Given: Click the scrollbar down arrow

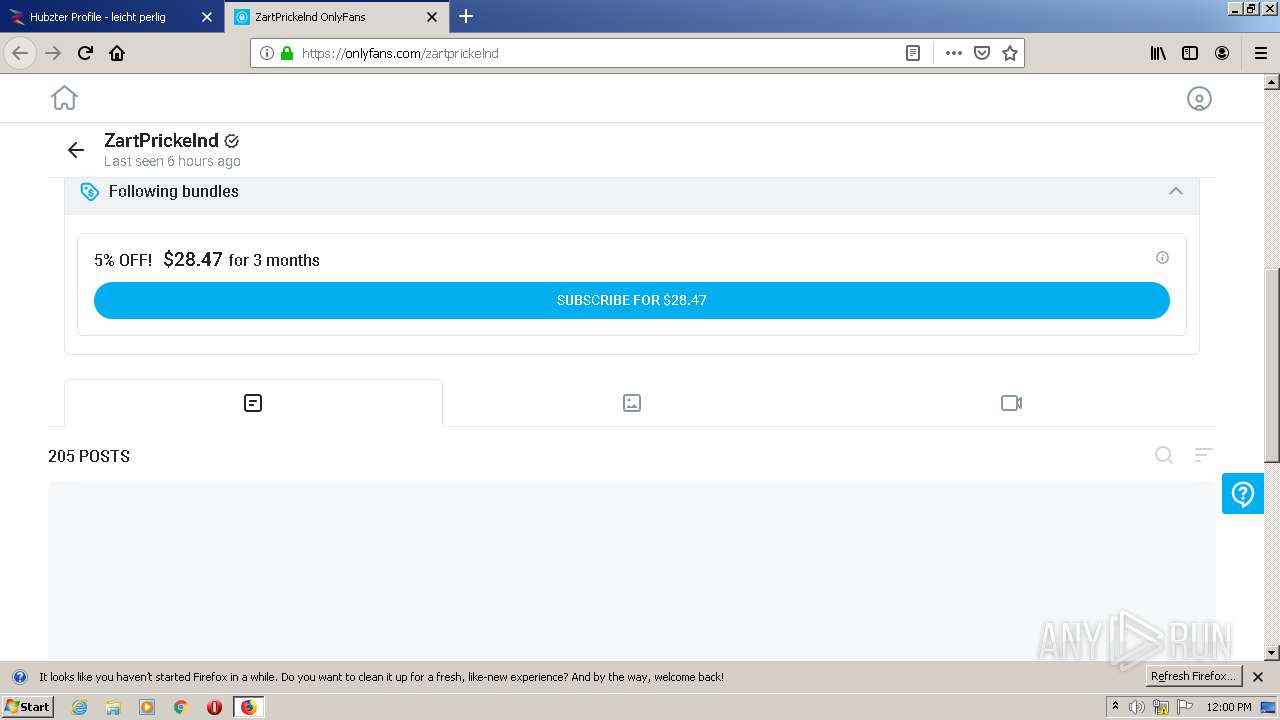Looking at the screenshot, I should point(1272,653).
